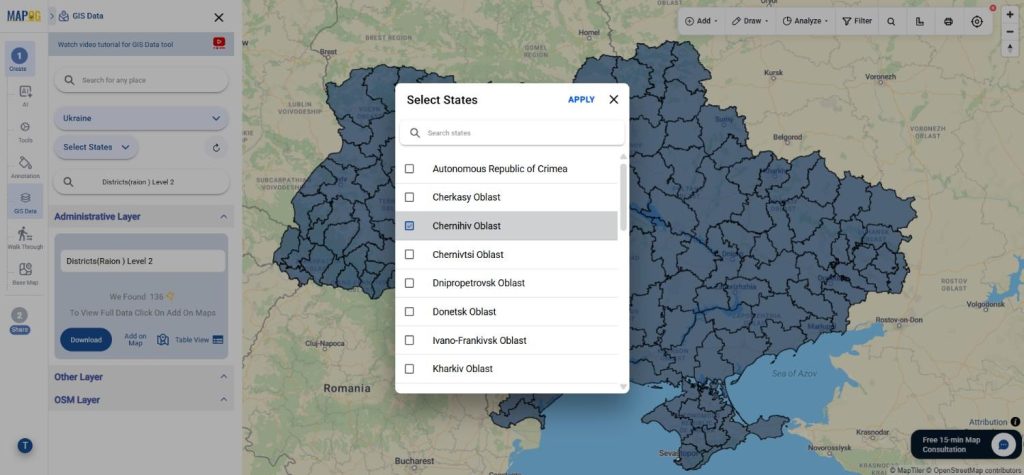Click the Search for any place field
The width and height of the screenshot is (1024, 475).
(141, 80)
